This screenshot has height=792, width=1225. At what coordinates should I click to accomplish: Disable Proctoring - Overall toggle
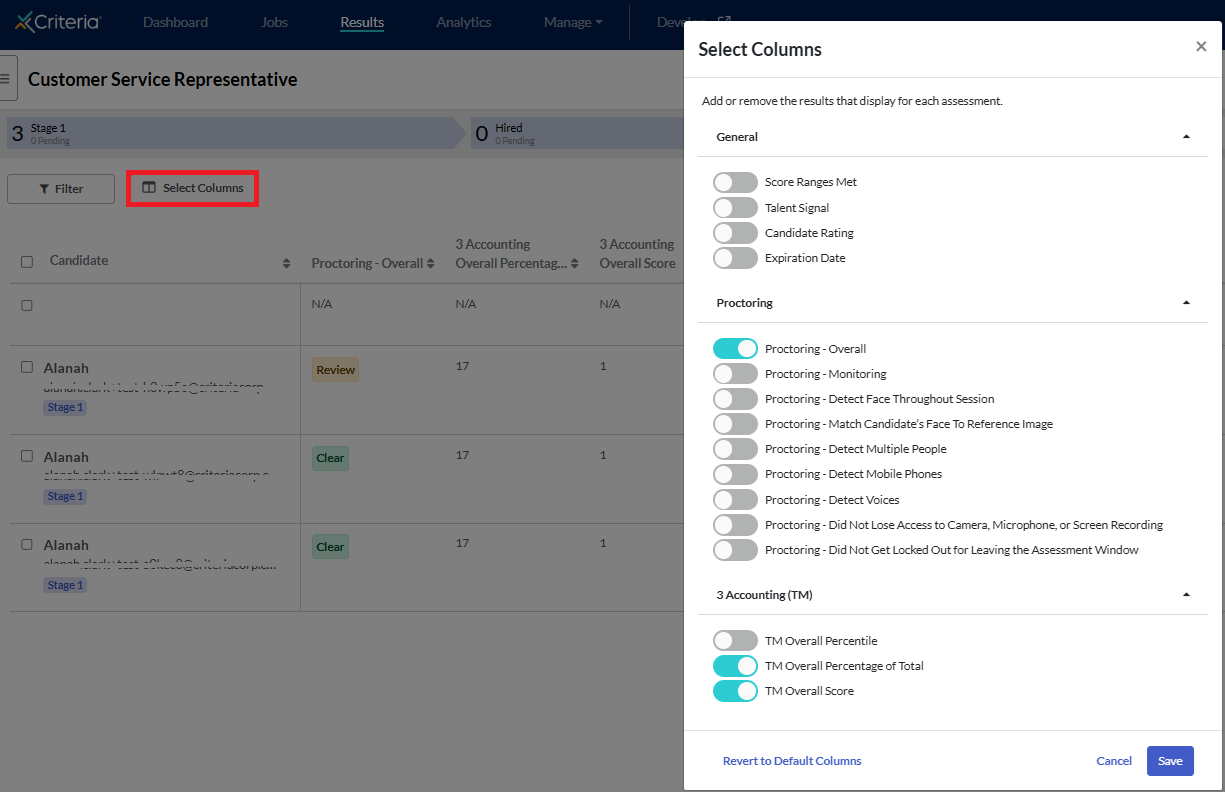click(735, 349)
